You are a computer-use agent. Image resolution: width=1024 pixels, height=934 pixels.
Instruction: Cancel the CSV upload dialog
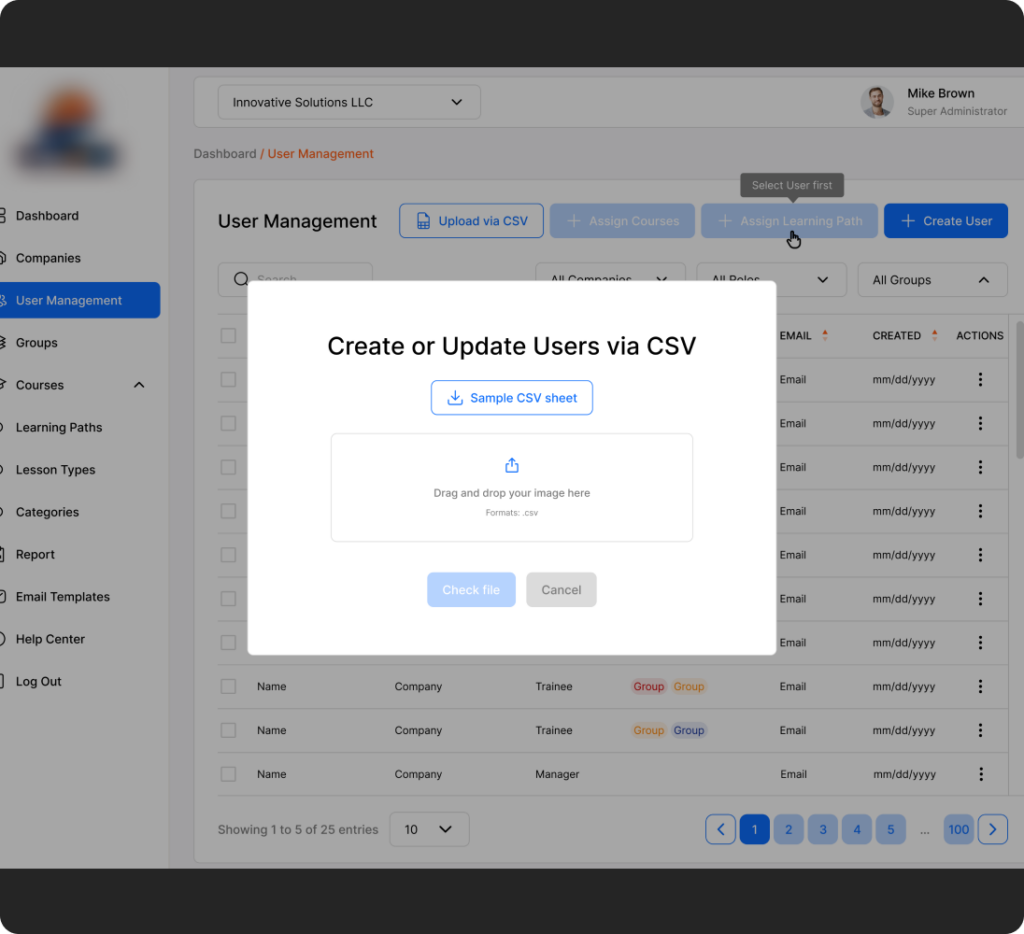(561, 590)
